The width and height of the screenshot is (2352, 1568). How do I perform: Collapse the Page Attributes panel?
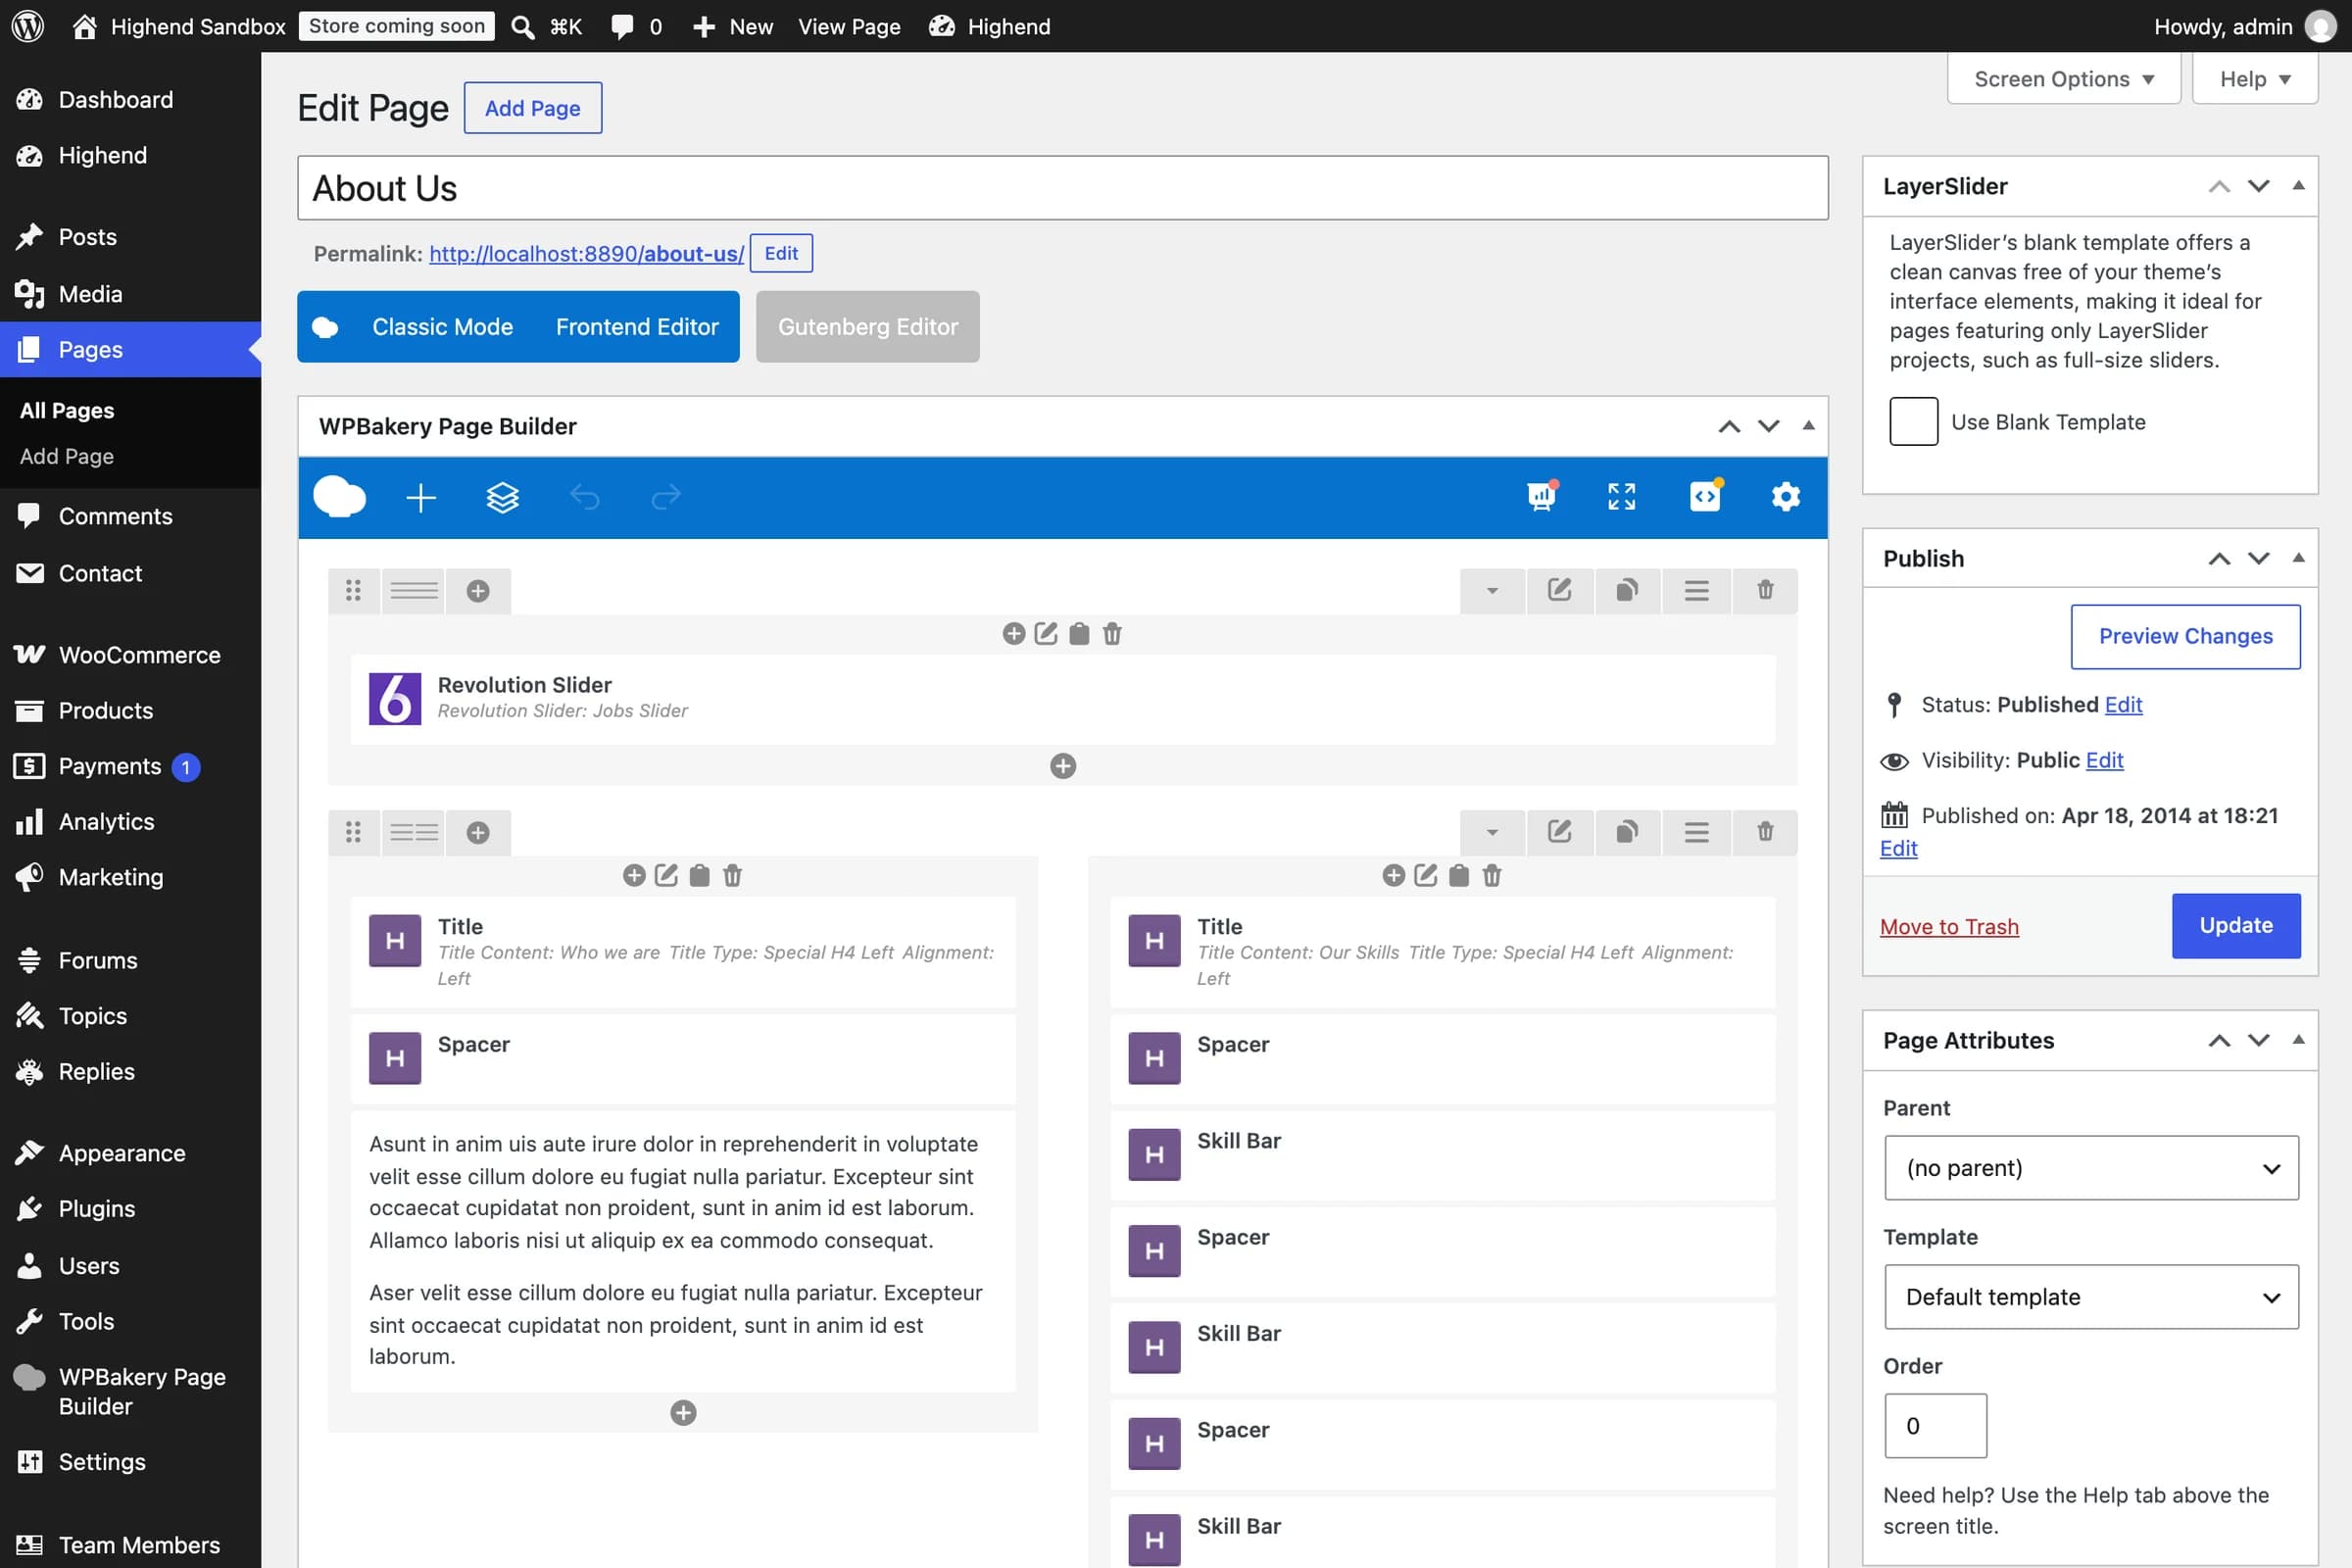(2298, 1040)
